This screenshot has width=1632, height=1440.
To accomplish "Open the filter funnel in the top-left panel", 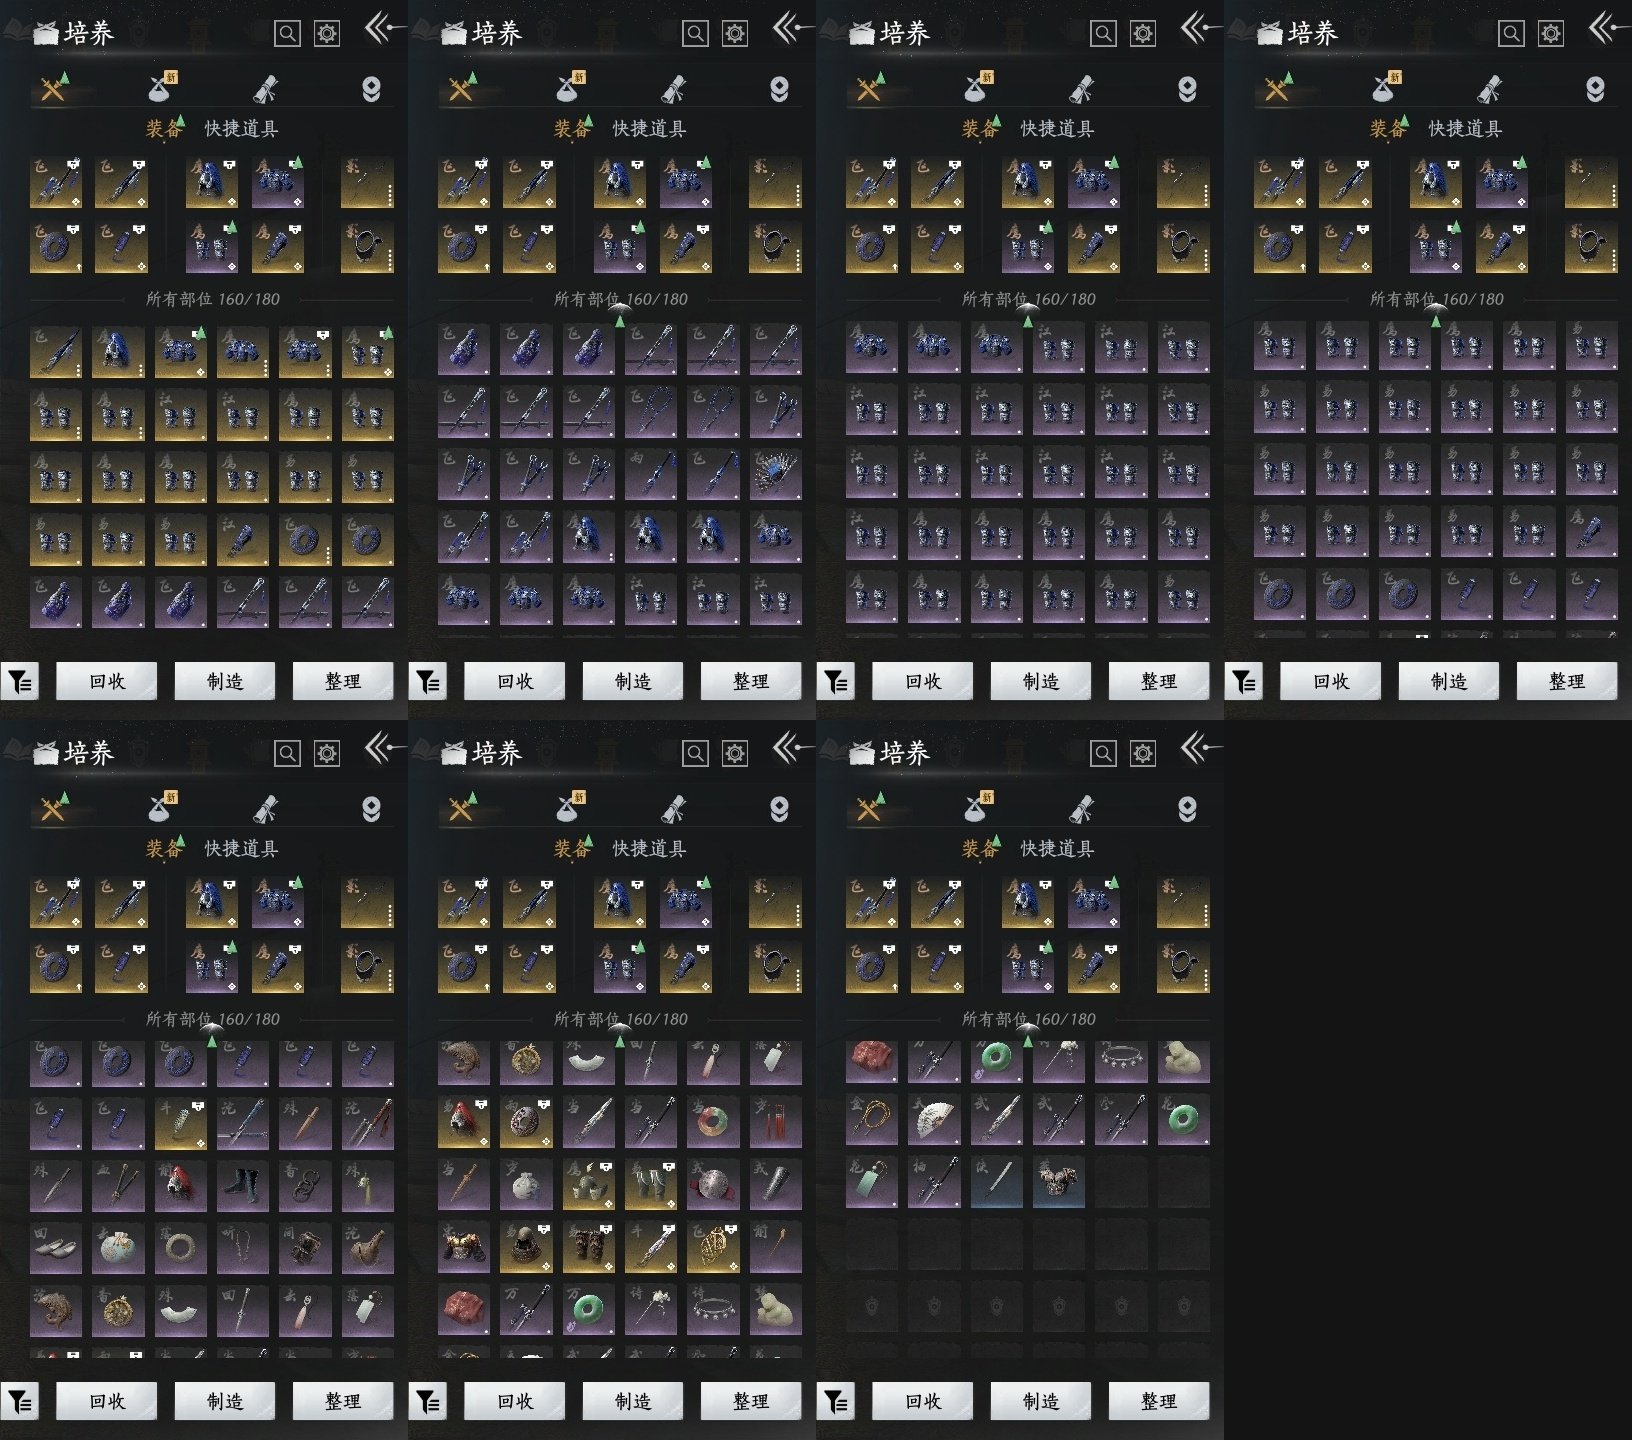I will (20, 682).
